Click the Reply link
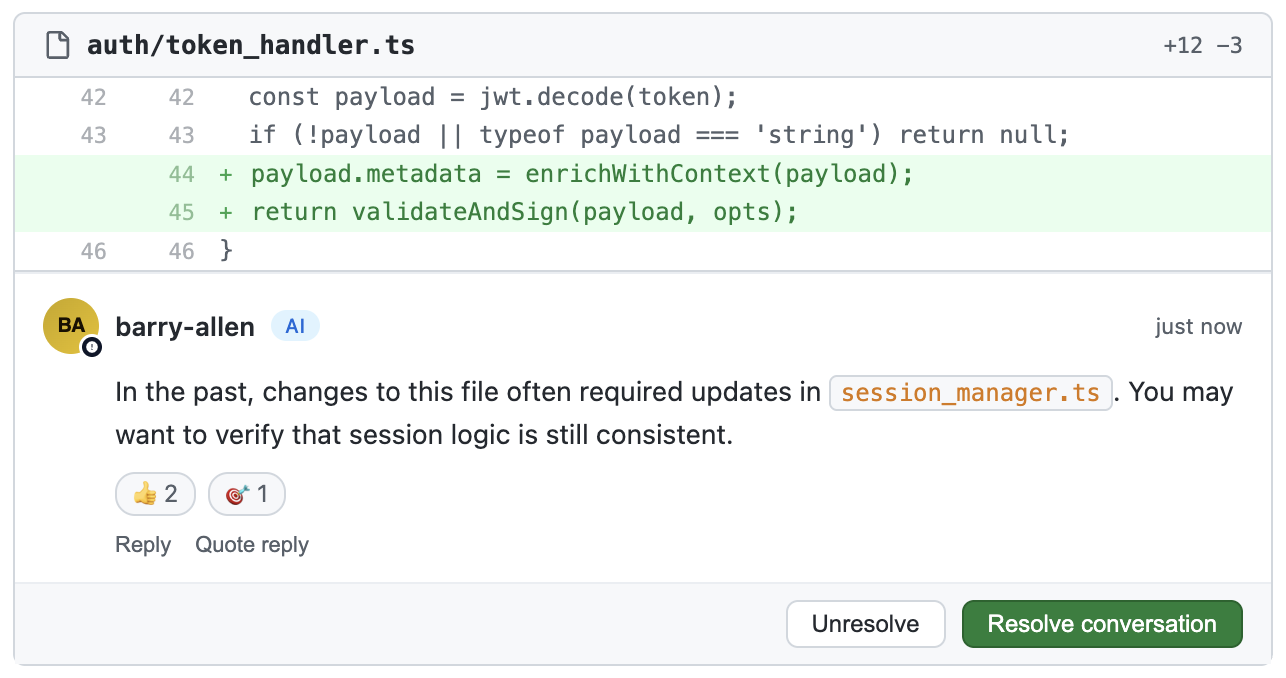1286x678 pixels. coord(143,545)
